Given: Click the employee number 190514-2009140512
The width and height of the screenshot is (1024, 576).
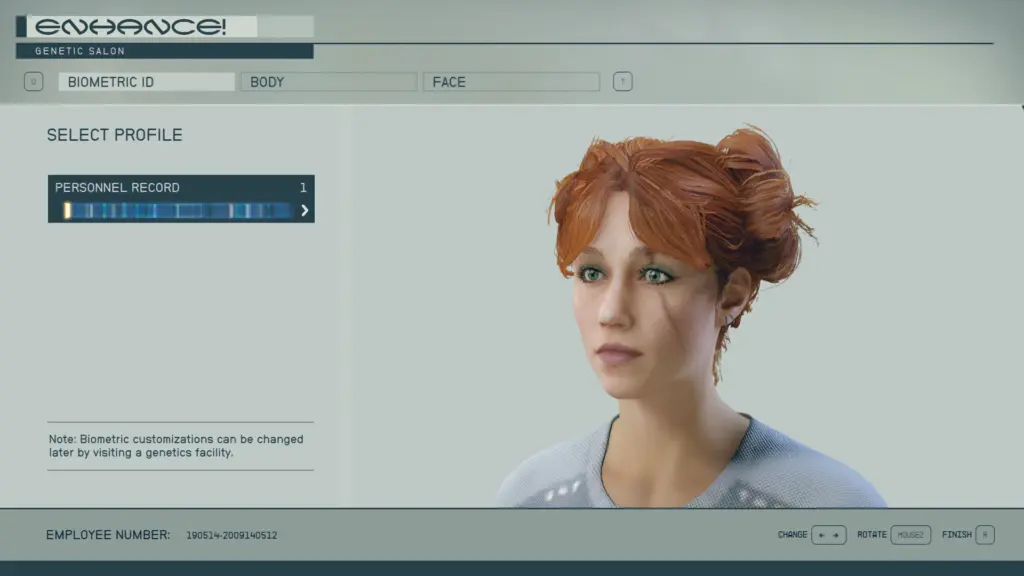Looking at the screenshot, I should coord(232,536).
